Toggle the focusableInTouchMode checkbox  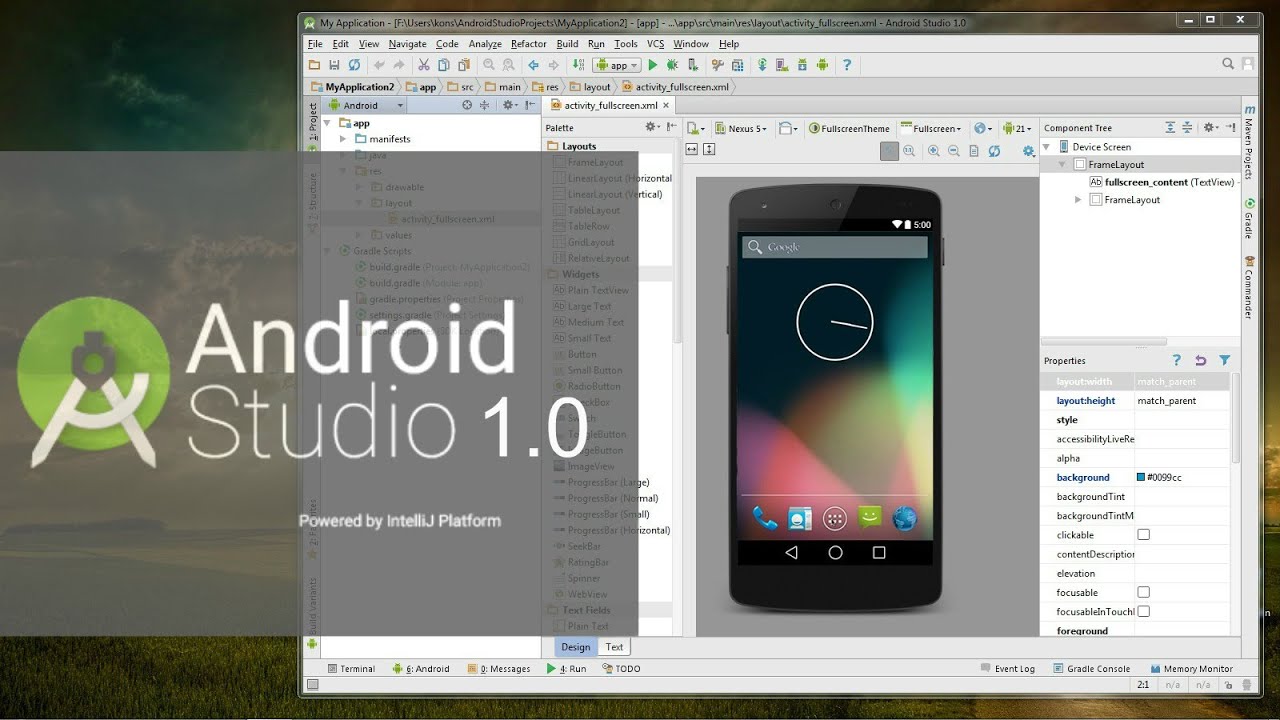coord(1143,612)
